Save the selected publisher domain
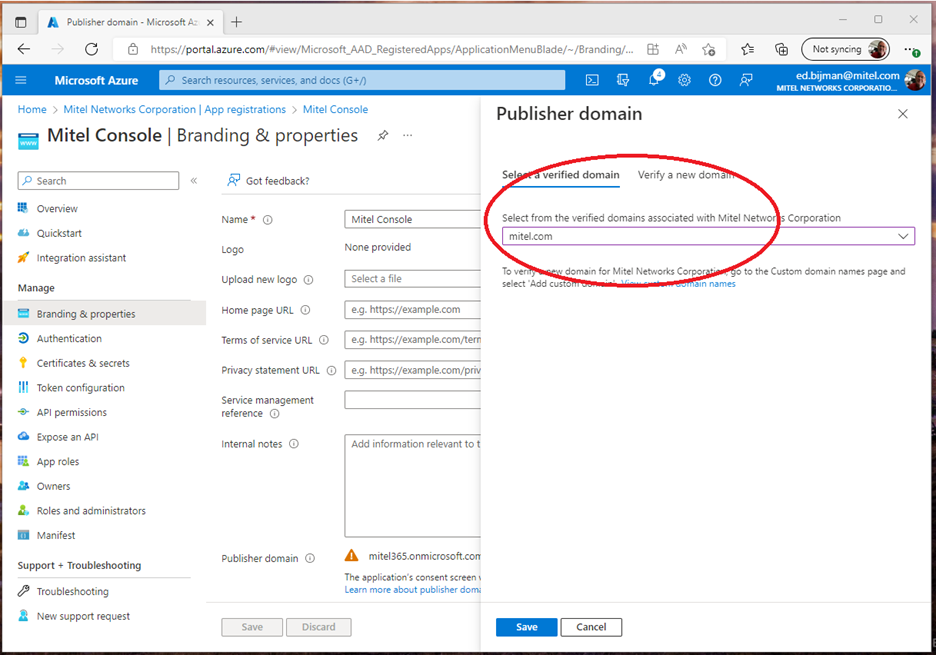Image resolution: width=936 pixels, height=655 pixels. [526, 627]
